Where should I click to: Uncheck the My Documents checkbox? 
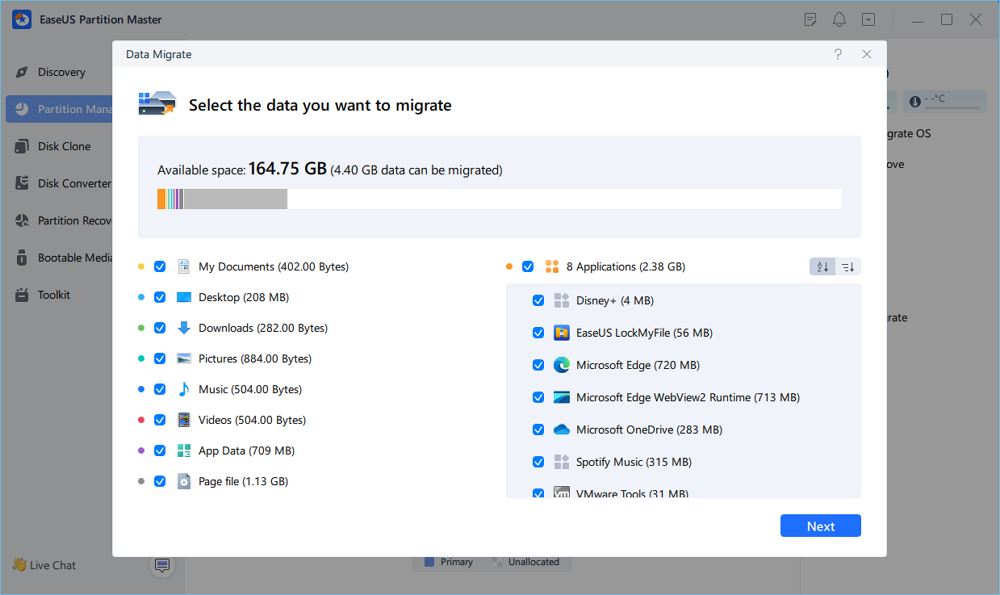(x=160, y=267)
